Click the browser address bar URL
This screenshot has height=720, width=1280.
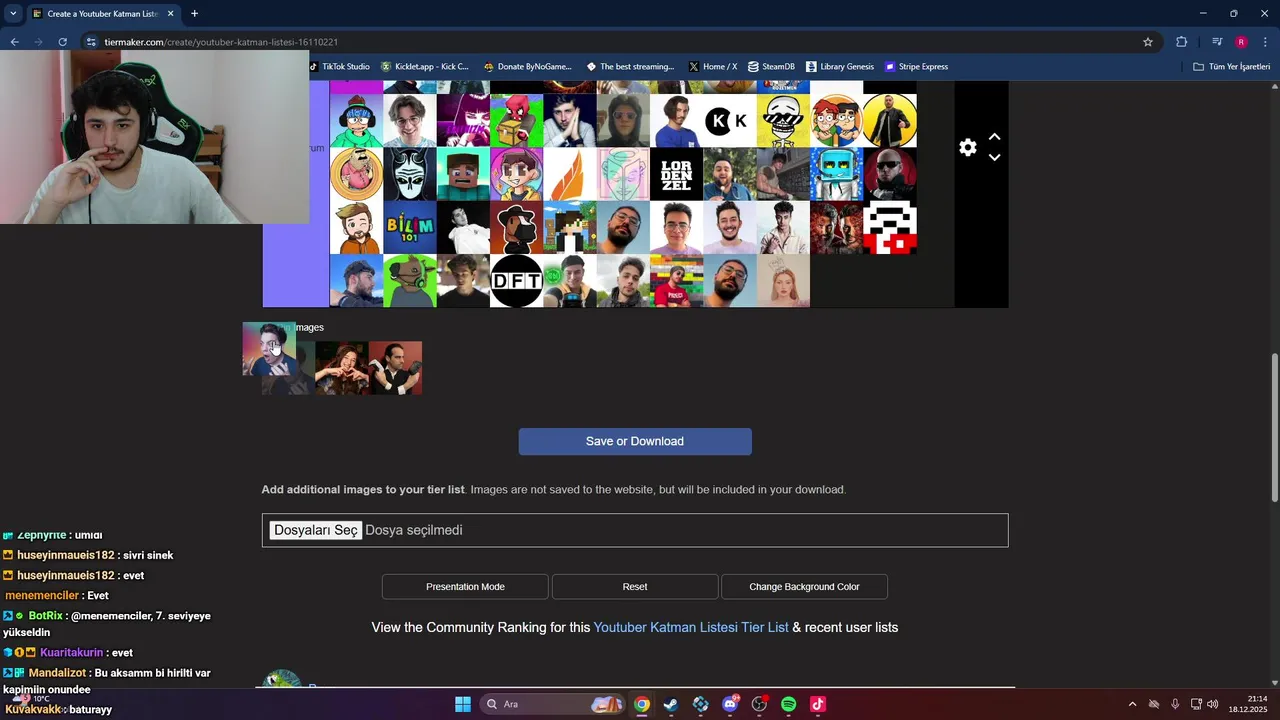click(x=221, y=42)
